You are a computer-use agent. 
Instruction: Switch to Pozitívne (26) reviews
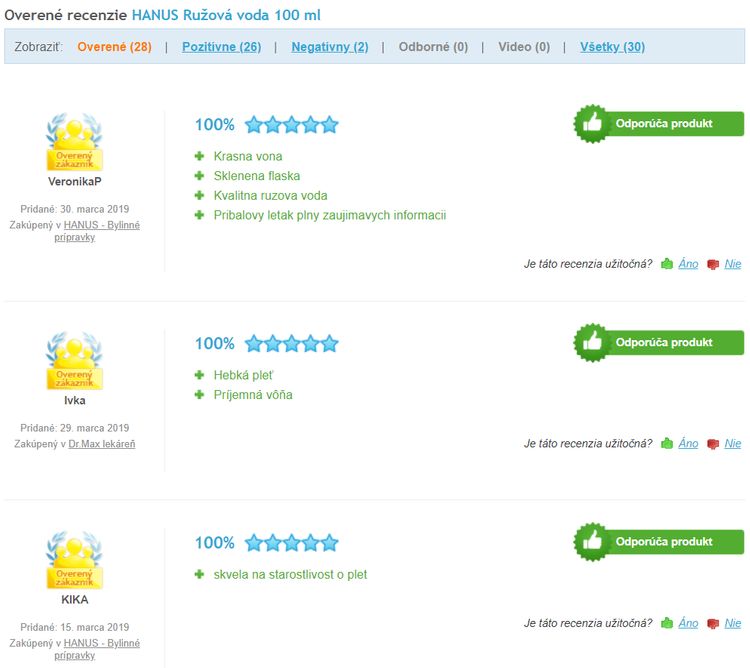(221, 47)
